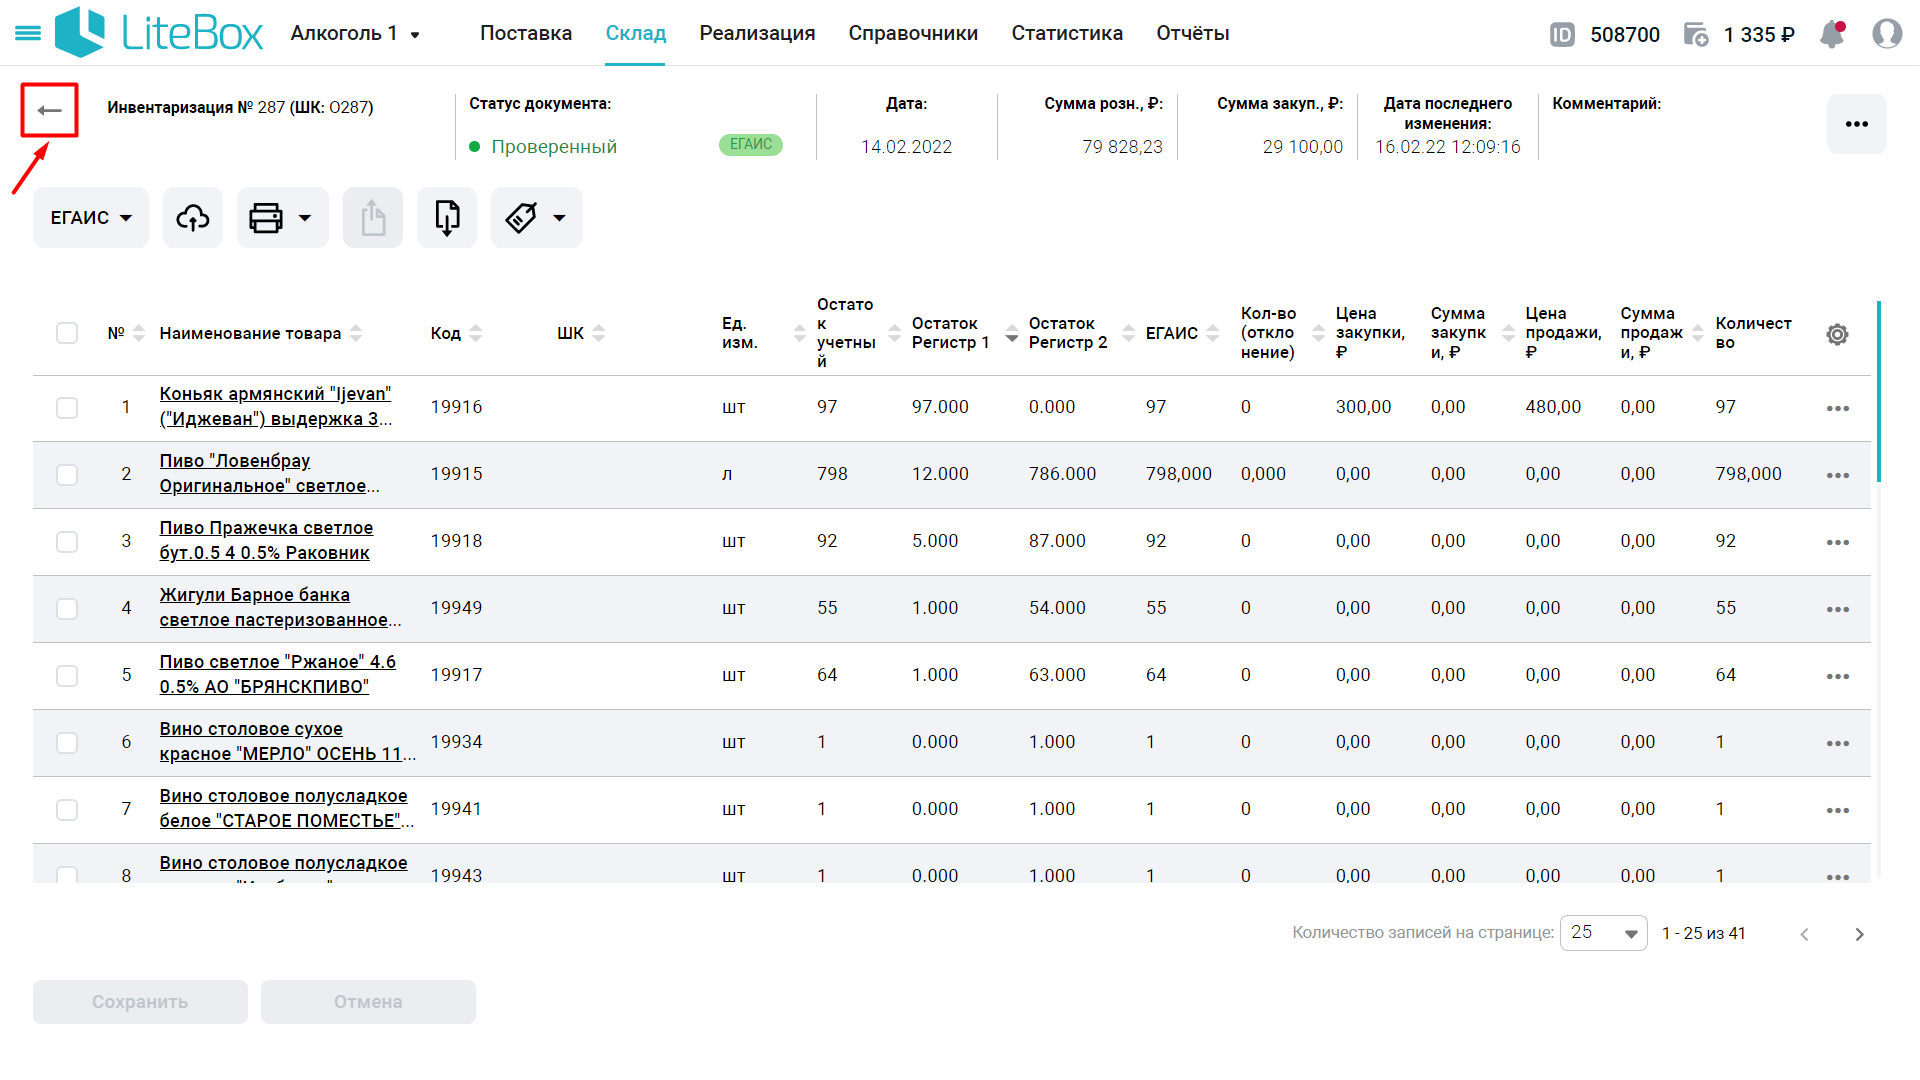Expand the ЕГАИС actions dropdown
This screenshot has height=1080, width=1920.
(x=91, y=217)
